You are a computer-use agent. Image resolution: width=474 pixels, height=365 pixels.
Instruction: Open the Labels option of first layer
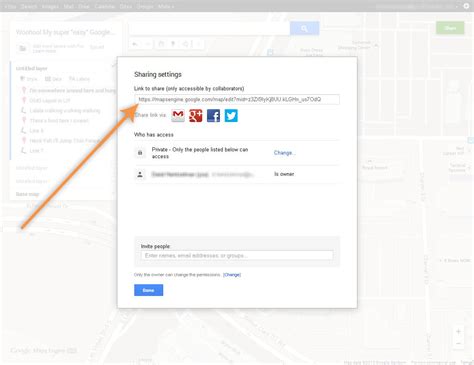(79, 79)
